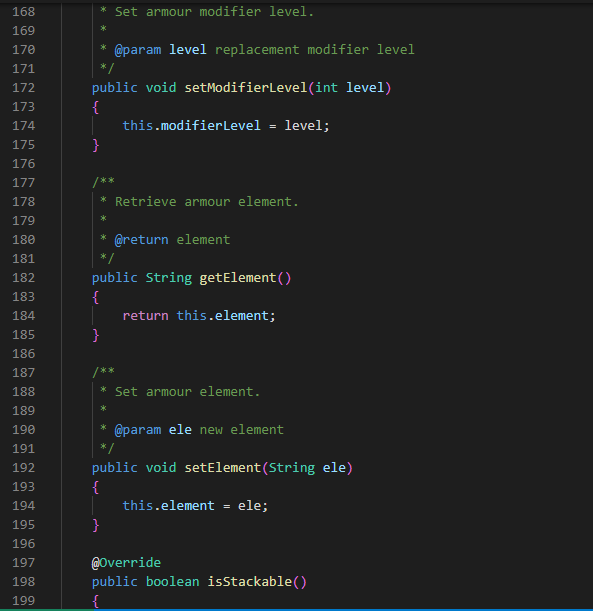Click the element field on line 194
Screen dimensions: 593x611
coord(188,506)
